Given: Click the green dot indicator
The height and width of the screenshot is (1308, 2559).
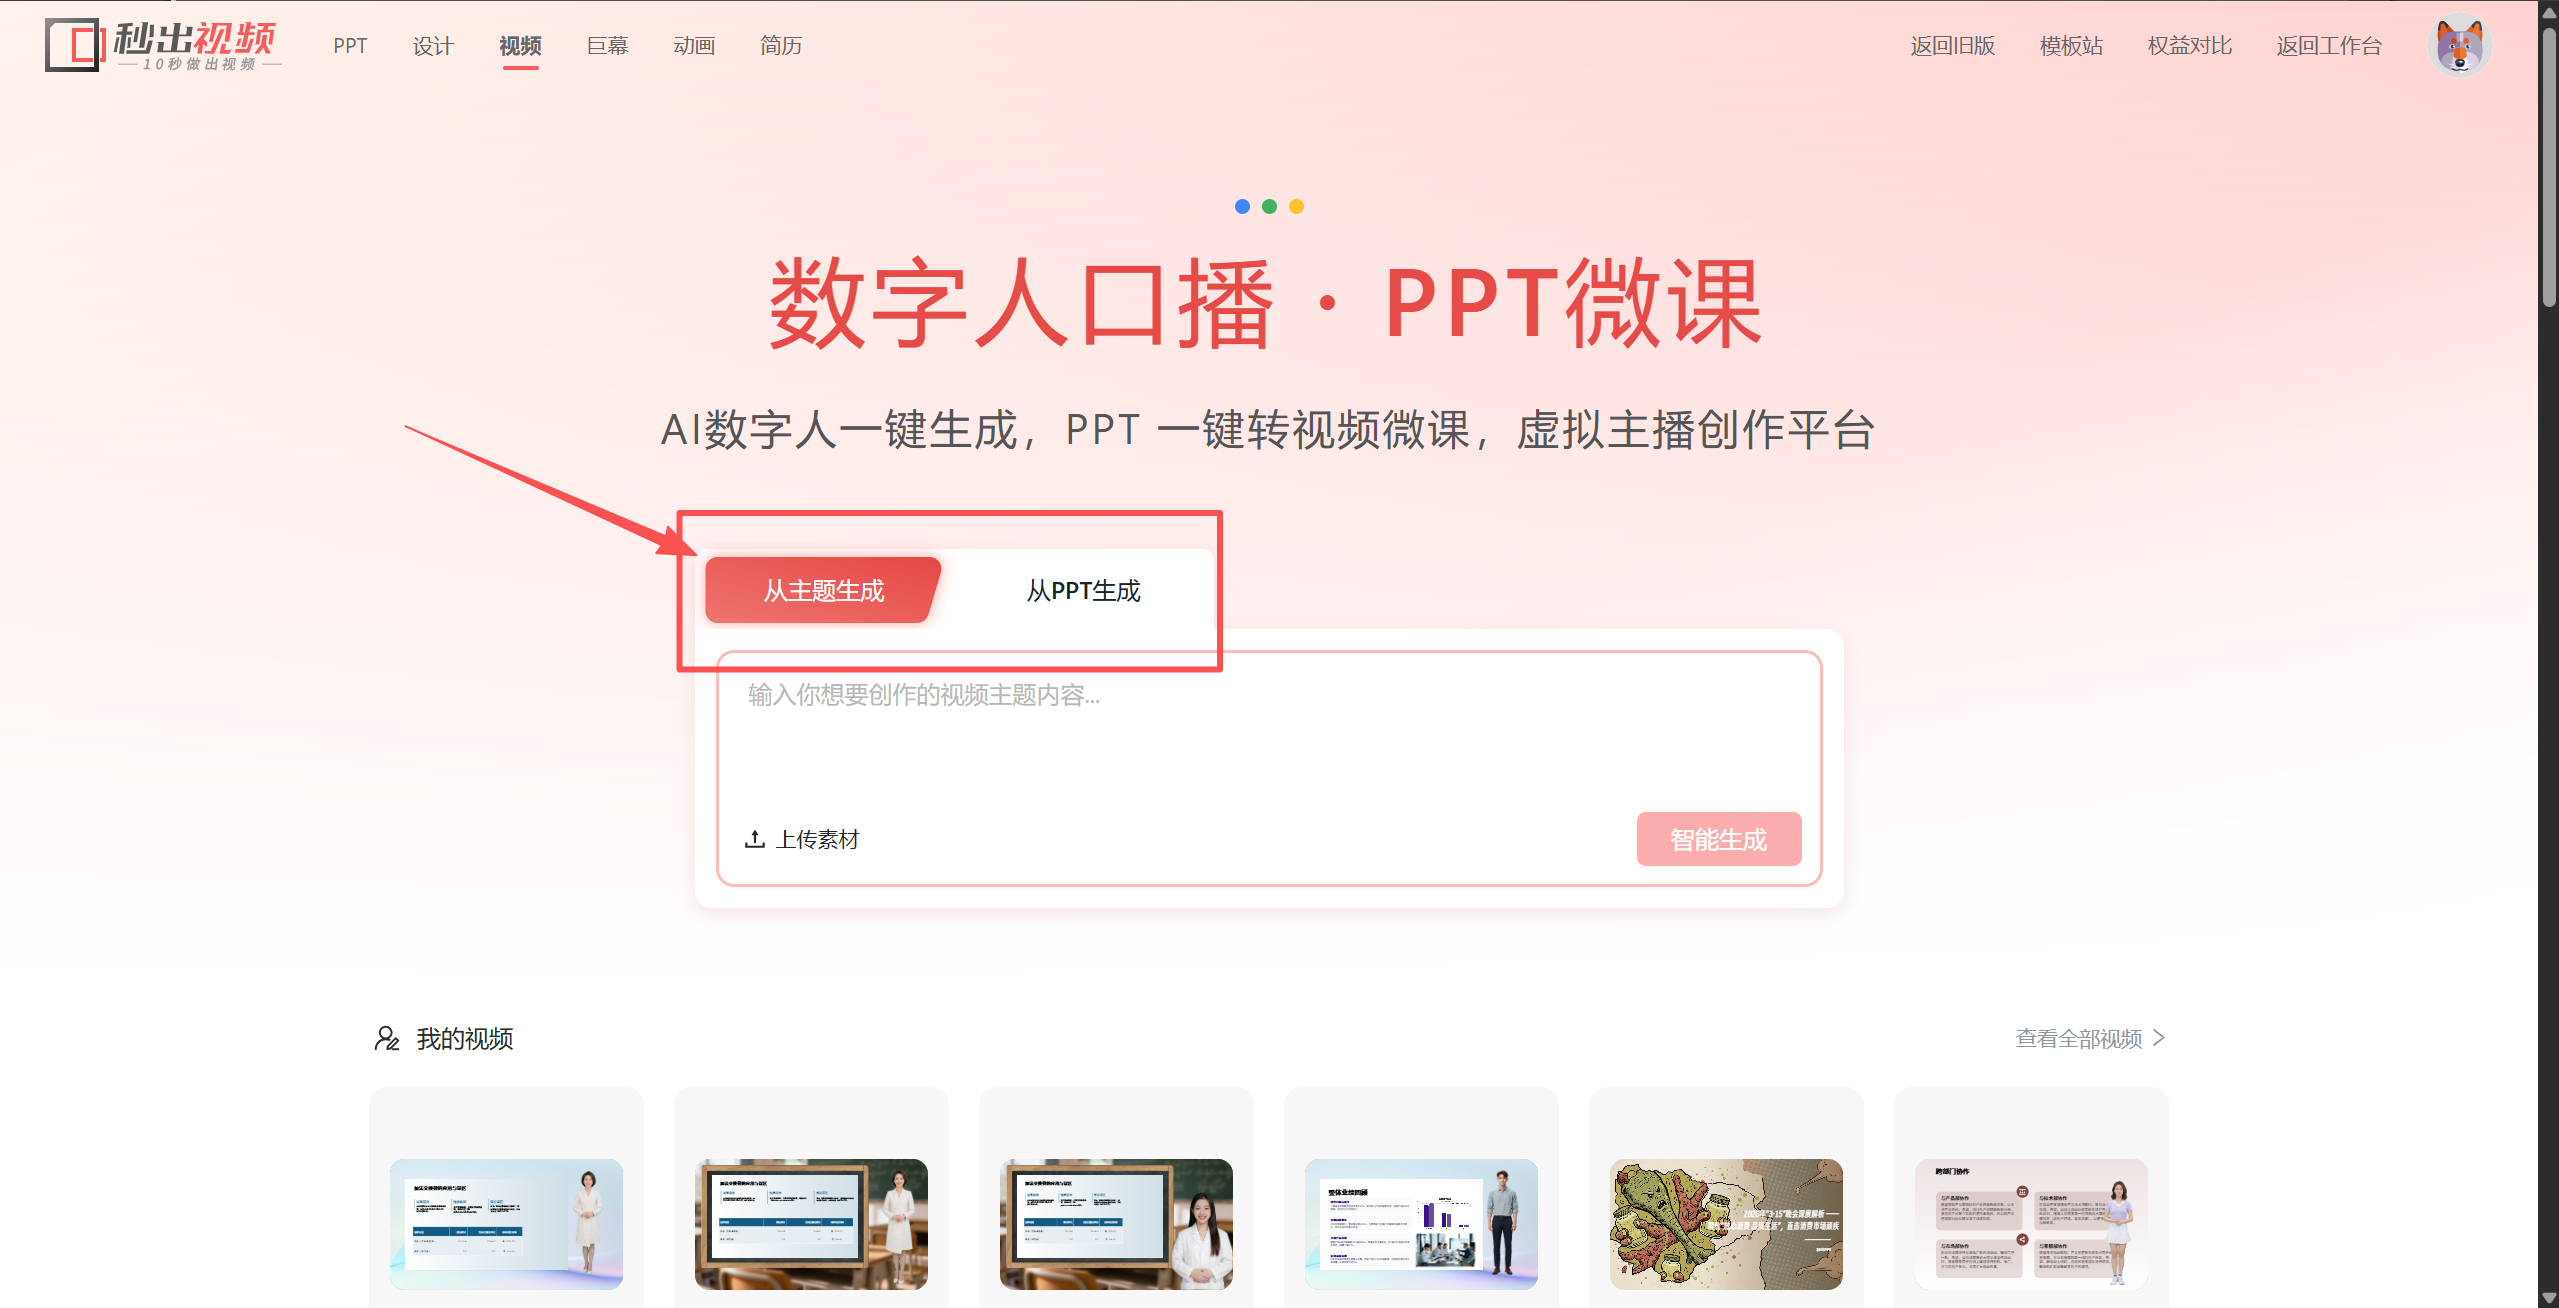Looking at the screenshot, I should coord(1269,206).
